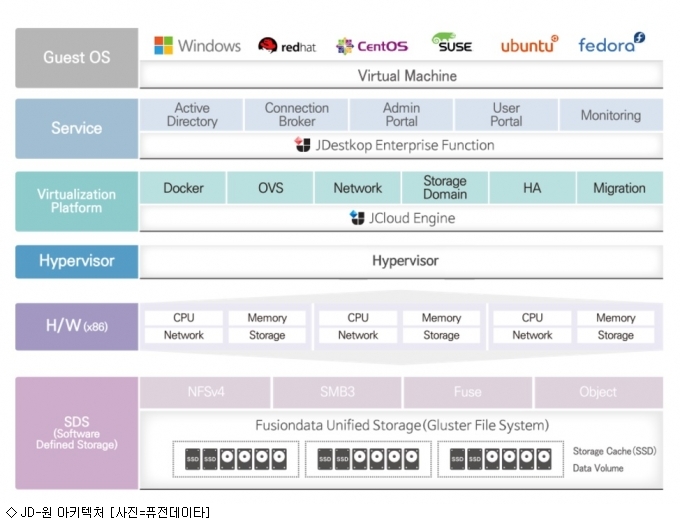
Task: Click the JDestkop Enterprise Function text
Action: point(405,145)
